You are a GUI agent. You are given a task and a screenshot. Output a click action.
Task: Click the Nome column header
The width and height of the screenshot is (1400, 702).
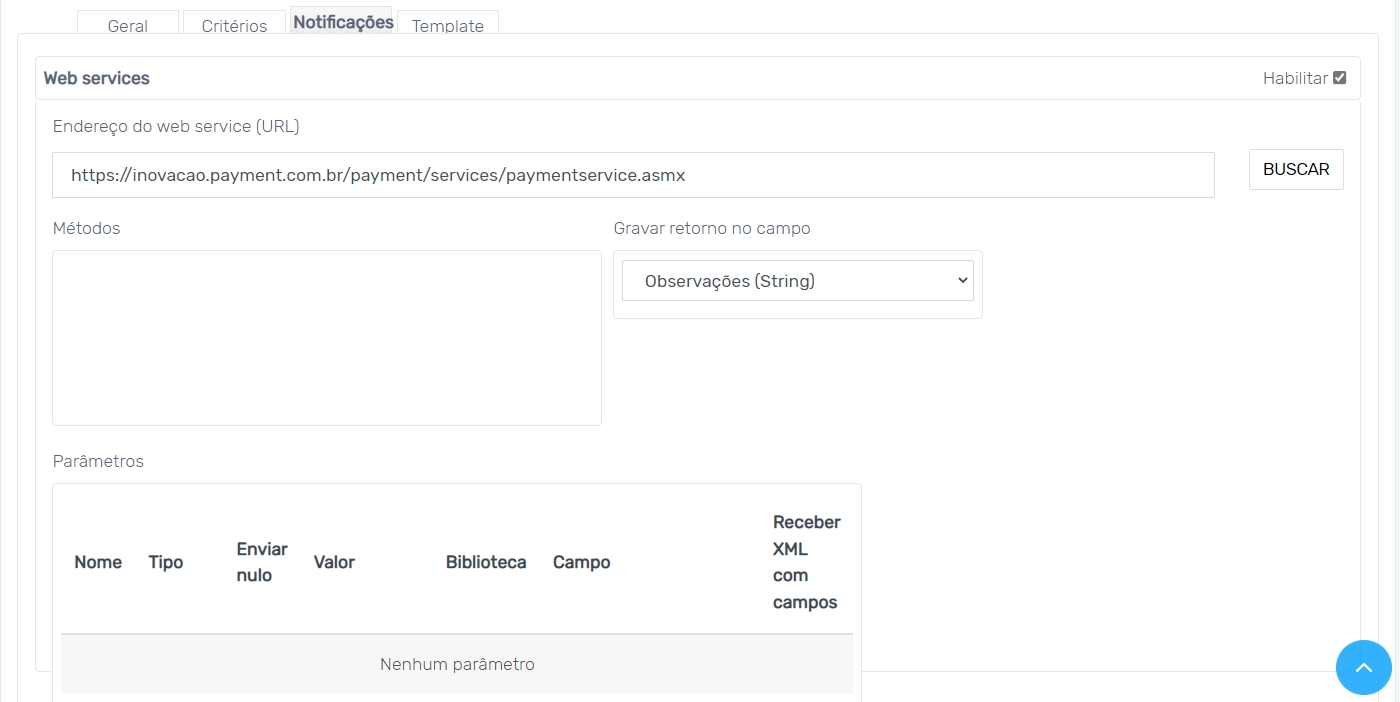point(98,562)
